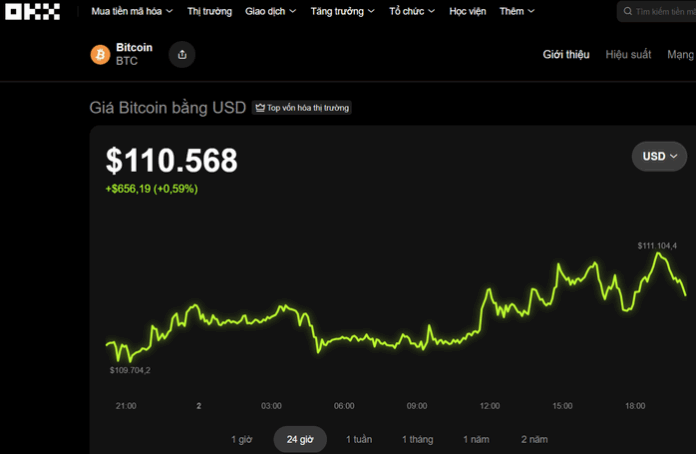Open the USD currency selector
This screenshot has width=696, height=454.
[659, 156]
